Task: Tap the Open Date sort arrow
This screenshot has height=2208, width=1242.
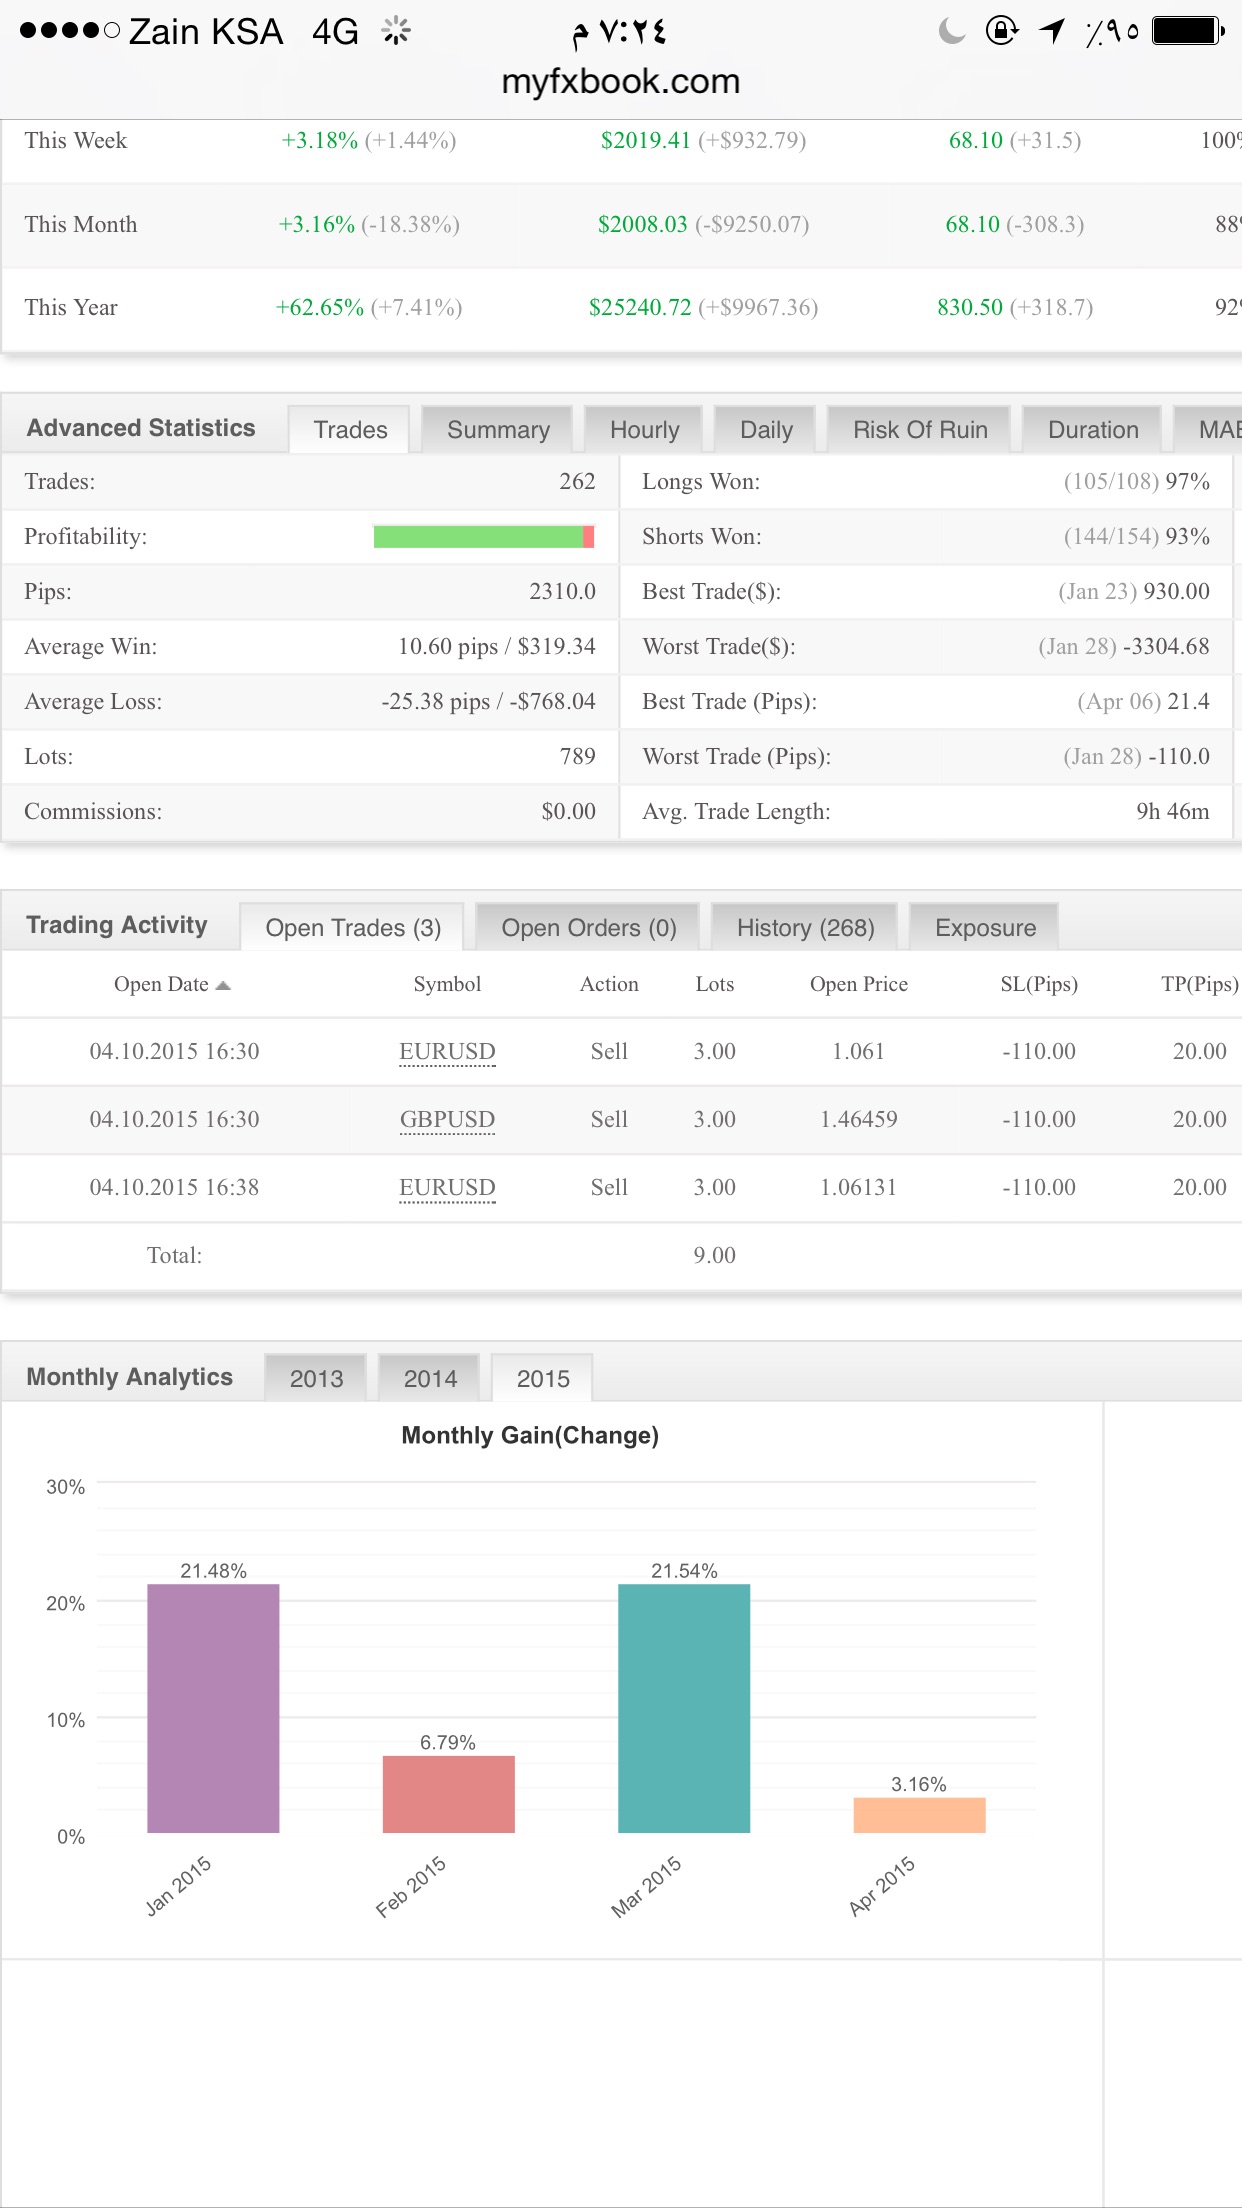Action: [x=223, y=986]
